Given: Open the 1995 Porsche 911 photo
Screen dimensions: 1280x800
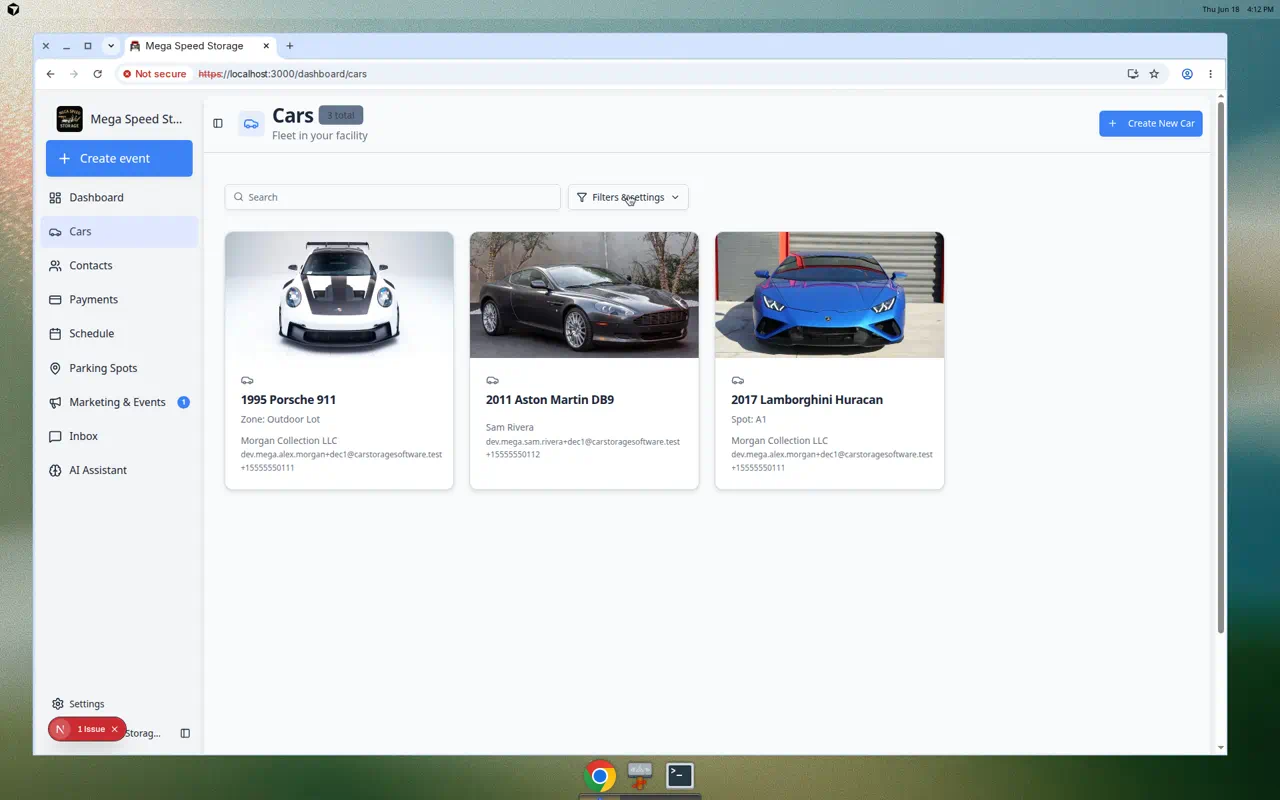Looking at the screenshot, I should click(x=339, y=295).
